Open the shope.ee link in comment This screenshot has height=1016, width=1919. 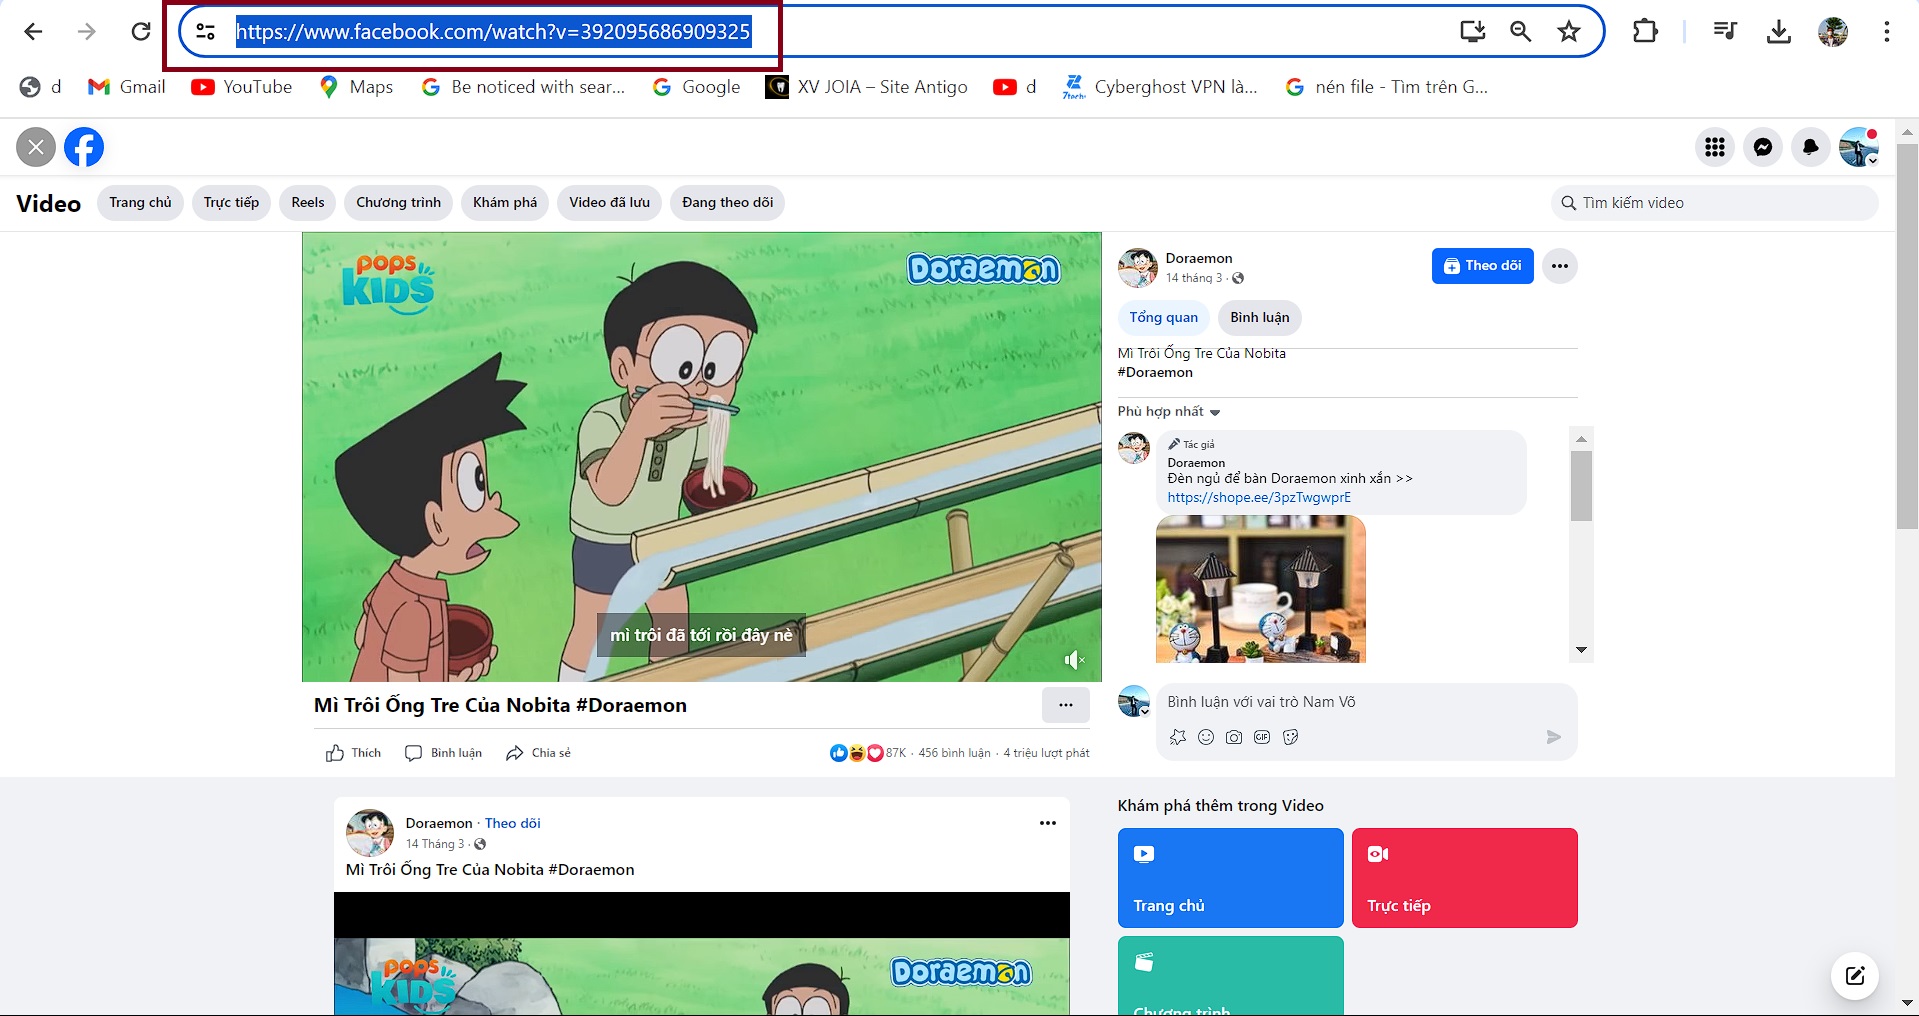click(x=1259, y=497)
